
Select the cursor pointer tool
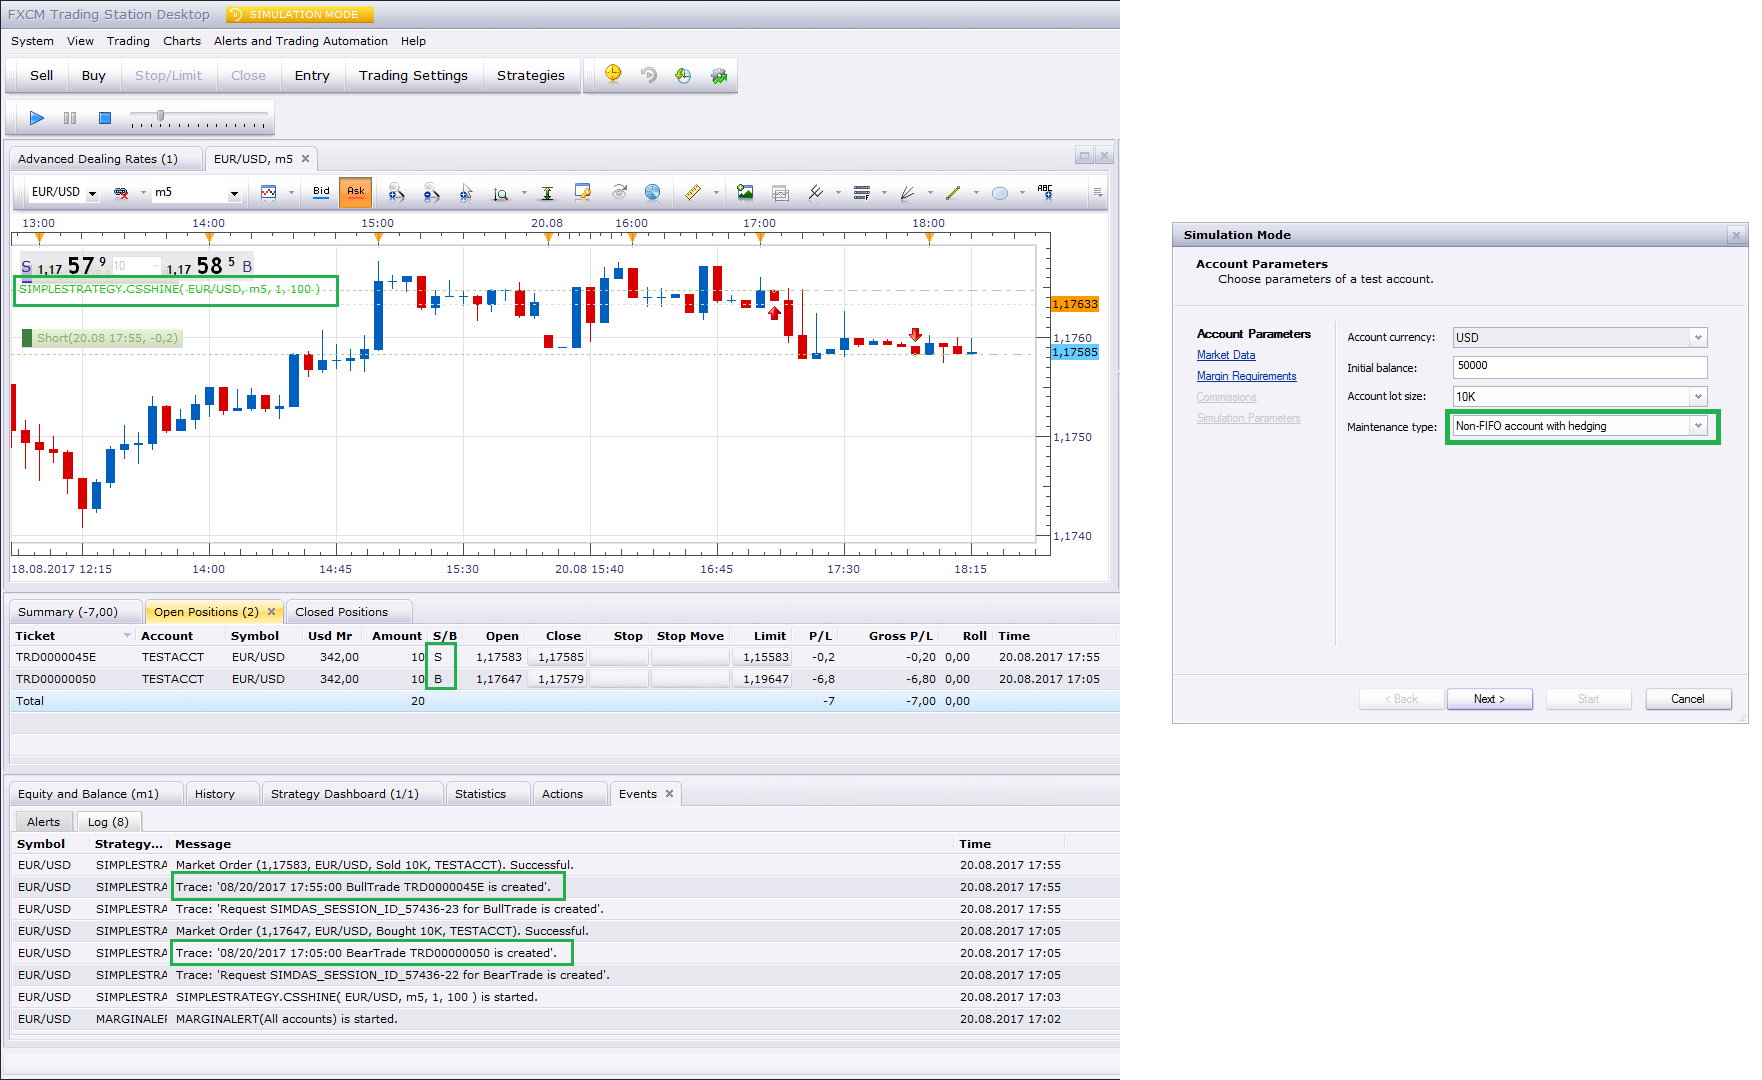pyautogui.click(x=465, y=192)
